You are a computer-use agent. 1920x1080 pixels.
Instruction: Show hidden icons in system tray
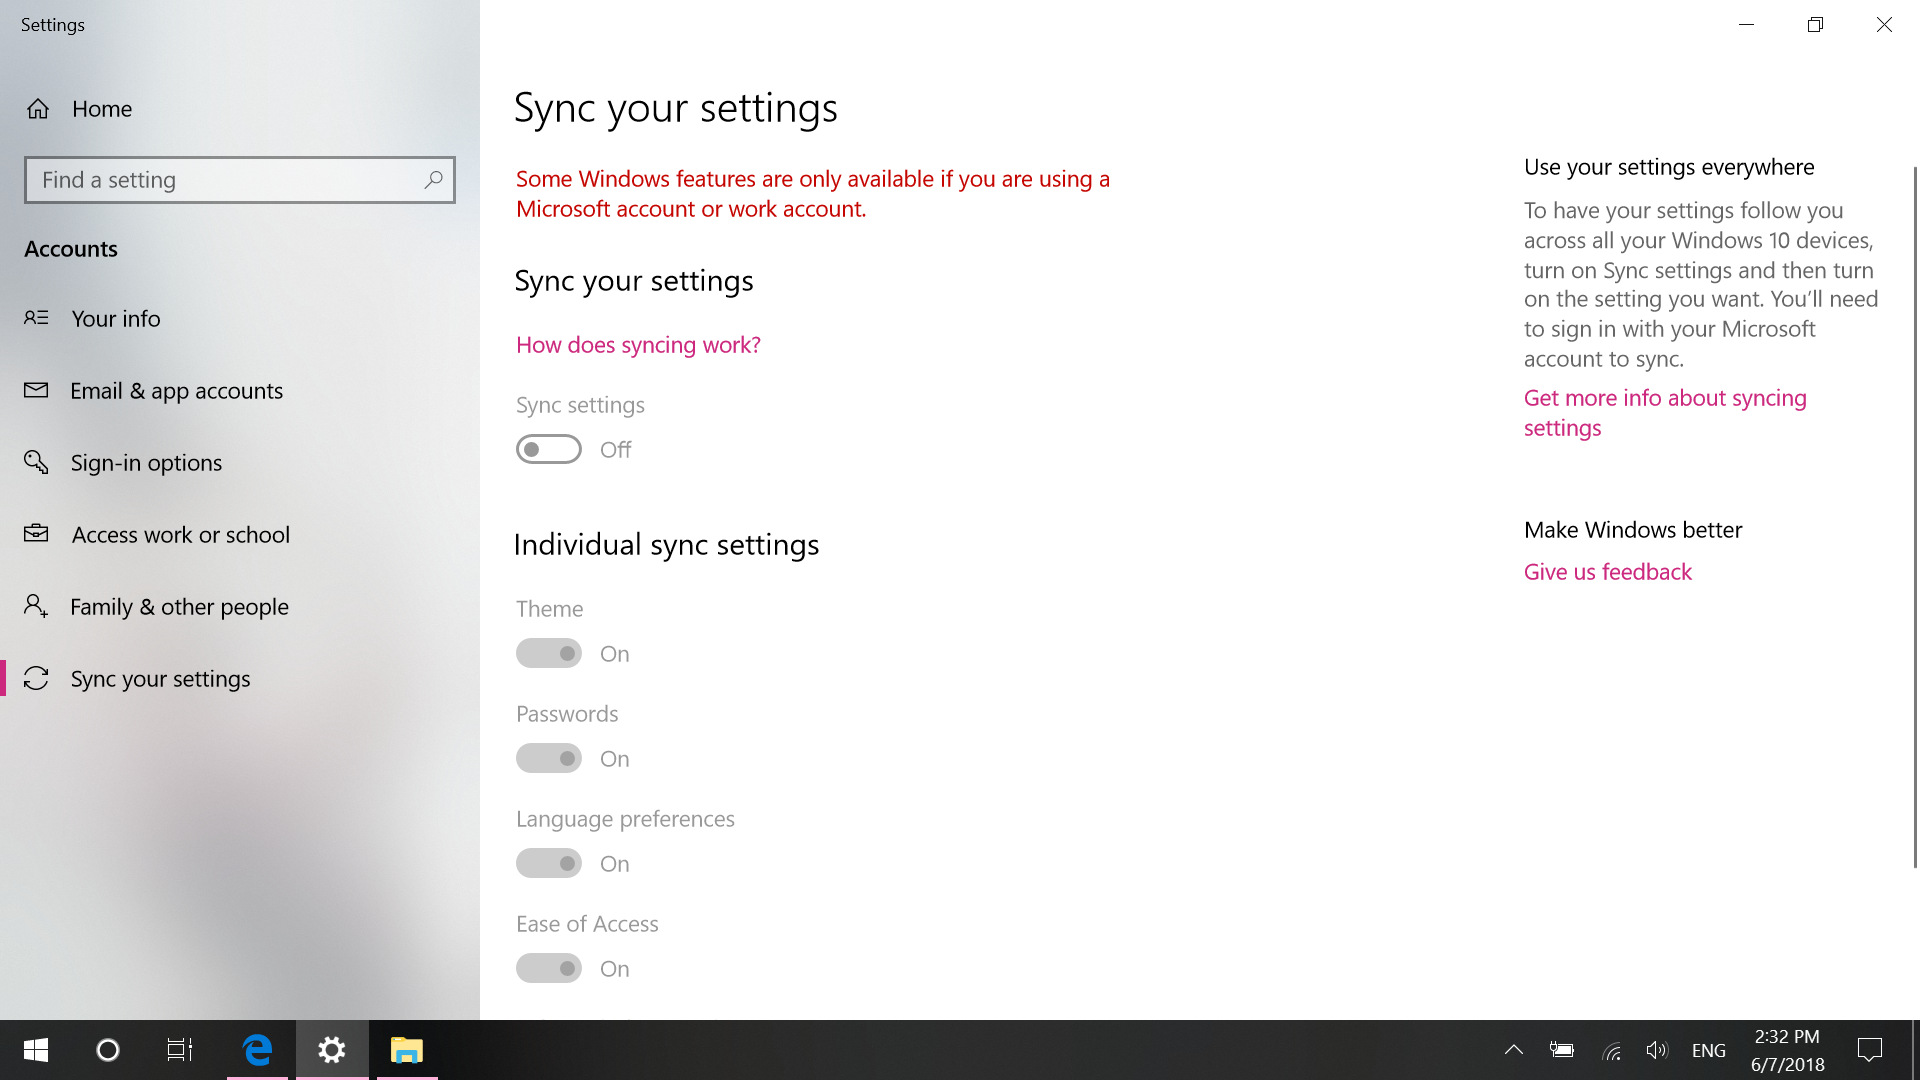click(x=1513, y=1050)
